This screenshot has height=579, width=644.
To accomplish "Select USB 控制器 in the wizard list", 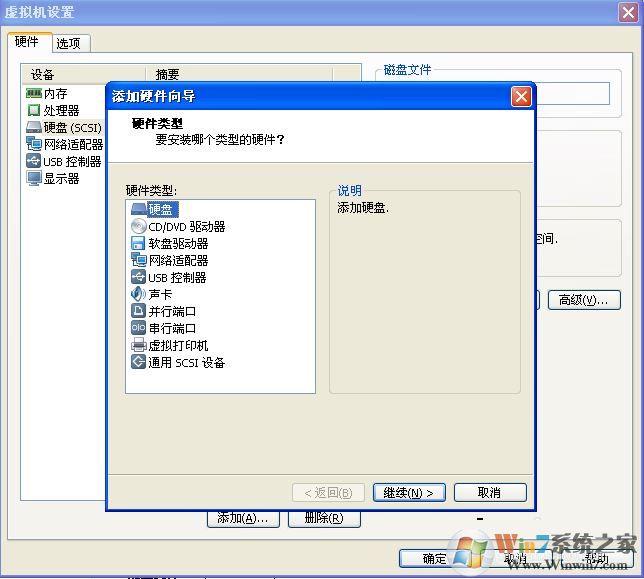I will coord(177,278).
